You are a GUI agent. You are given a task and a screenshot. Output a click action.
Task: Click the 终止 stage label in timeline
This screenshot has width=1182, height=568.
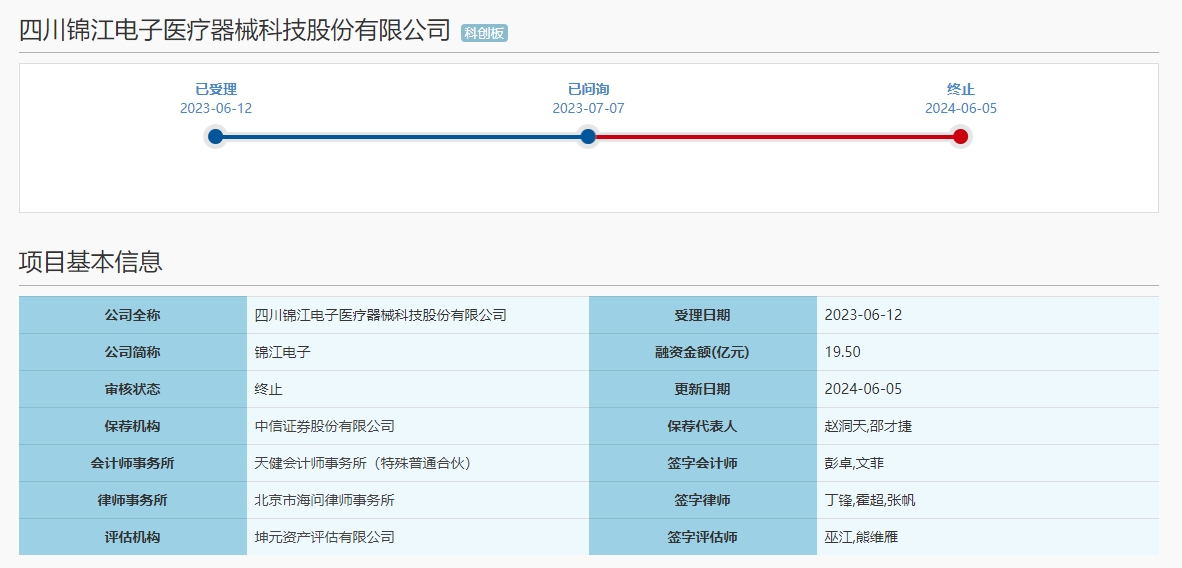[961, 90]
